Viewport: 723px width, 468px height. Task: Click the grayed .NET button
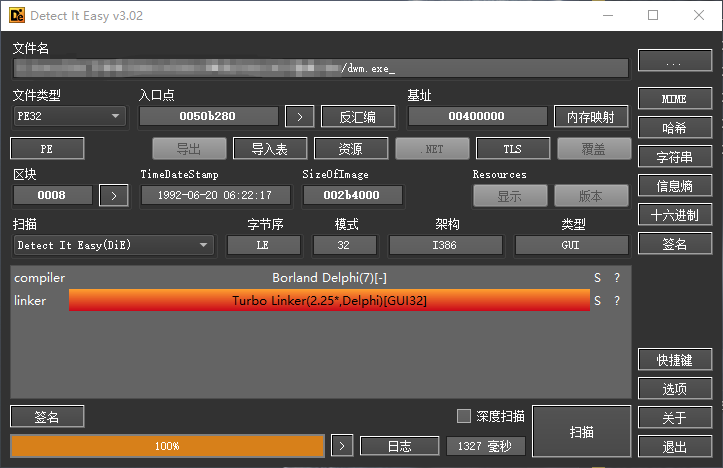click(432, 148)
